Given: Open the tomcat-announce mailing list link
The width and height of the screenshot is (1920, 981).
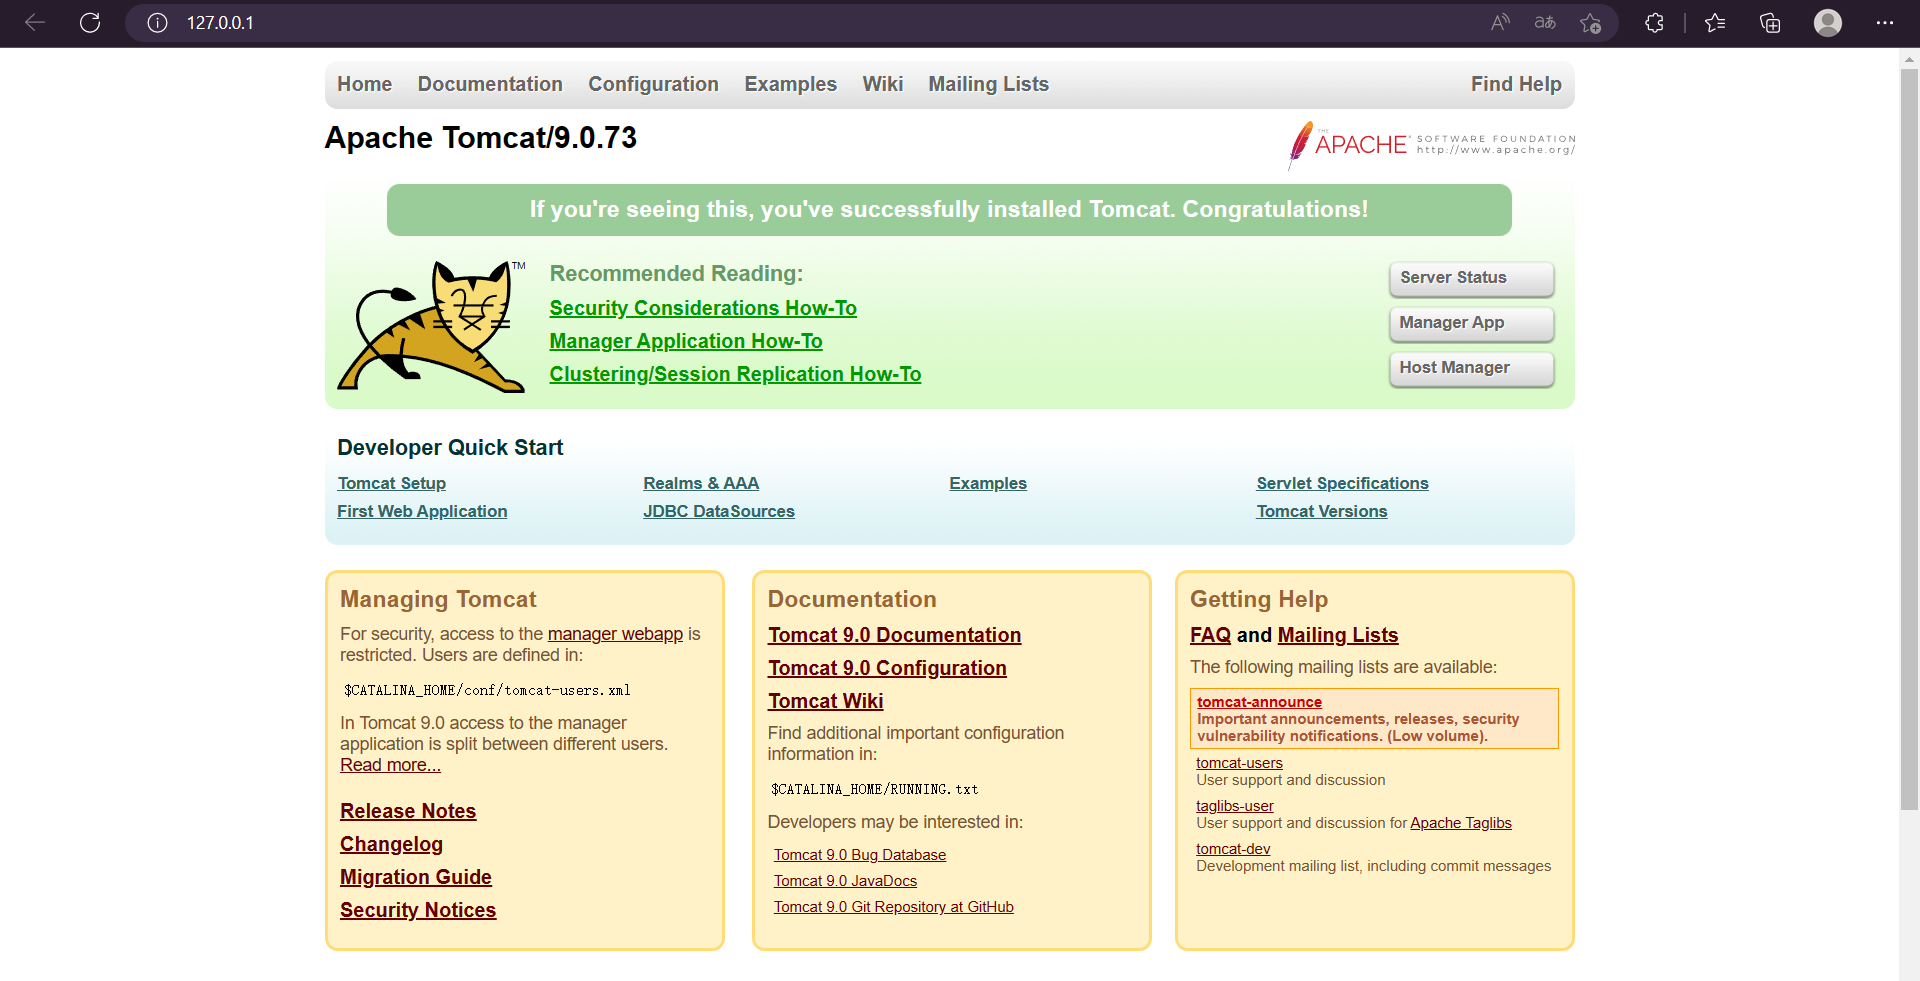Looking at the screenshot, I should pos(1259,702).
